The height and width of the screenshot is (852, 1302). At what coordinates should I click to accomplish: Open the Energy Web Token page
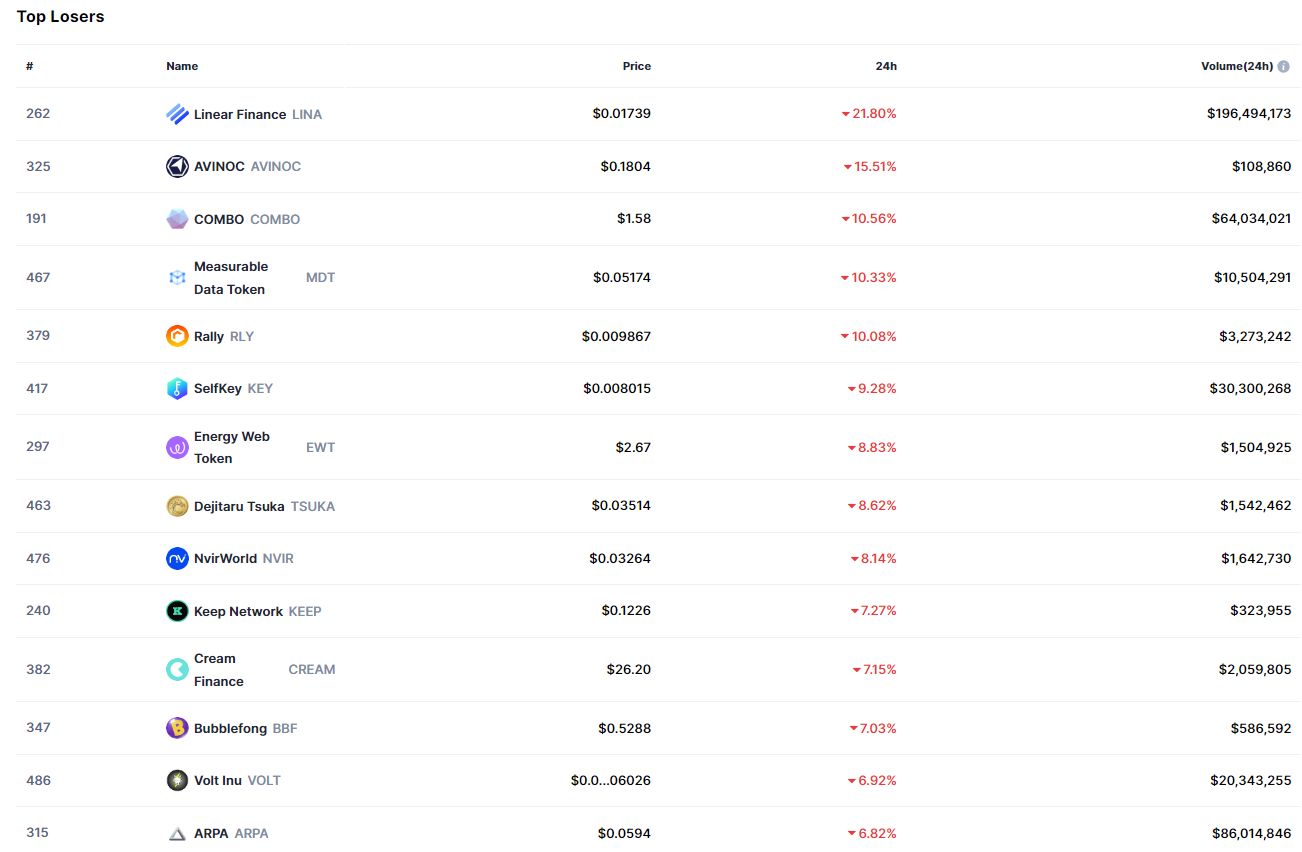click(231, 447)
